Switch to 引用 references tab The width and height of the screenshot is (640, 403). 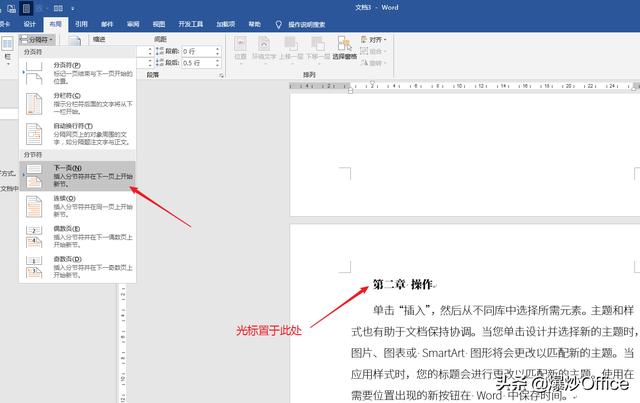click(x=81, y=22)
